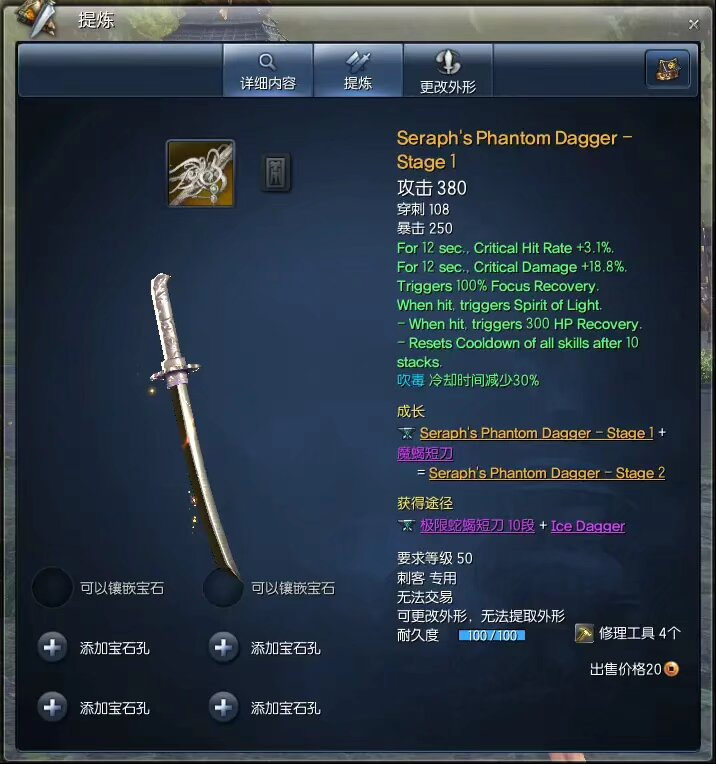
Task: Click the Stage 1 dagger link under 成长
Action: click(x=536, y=433)
